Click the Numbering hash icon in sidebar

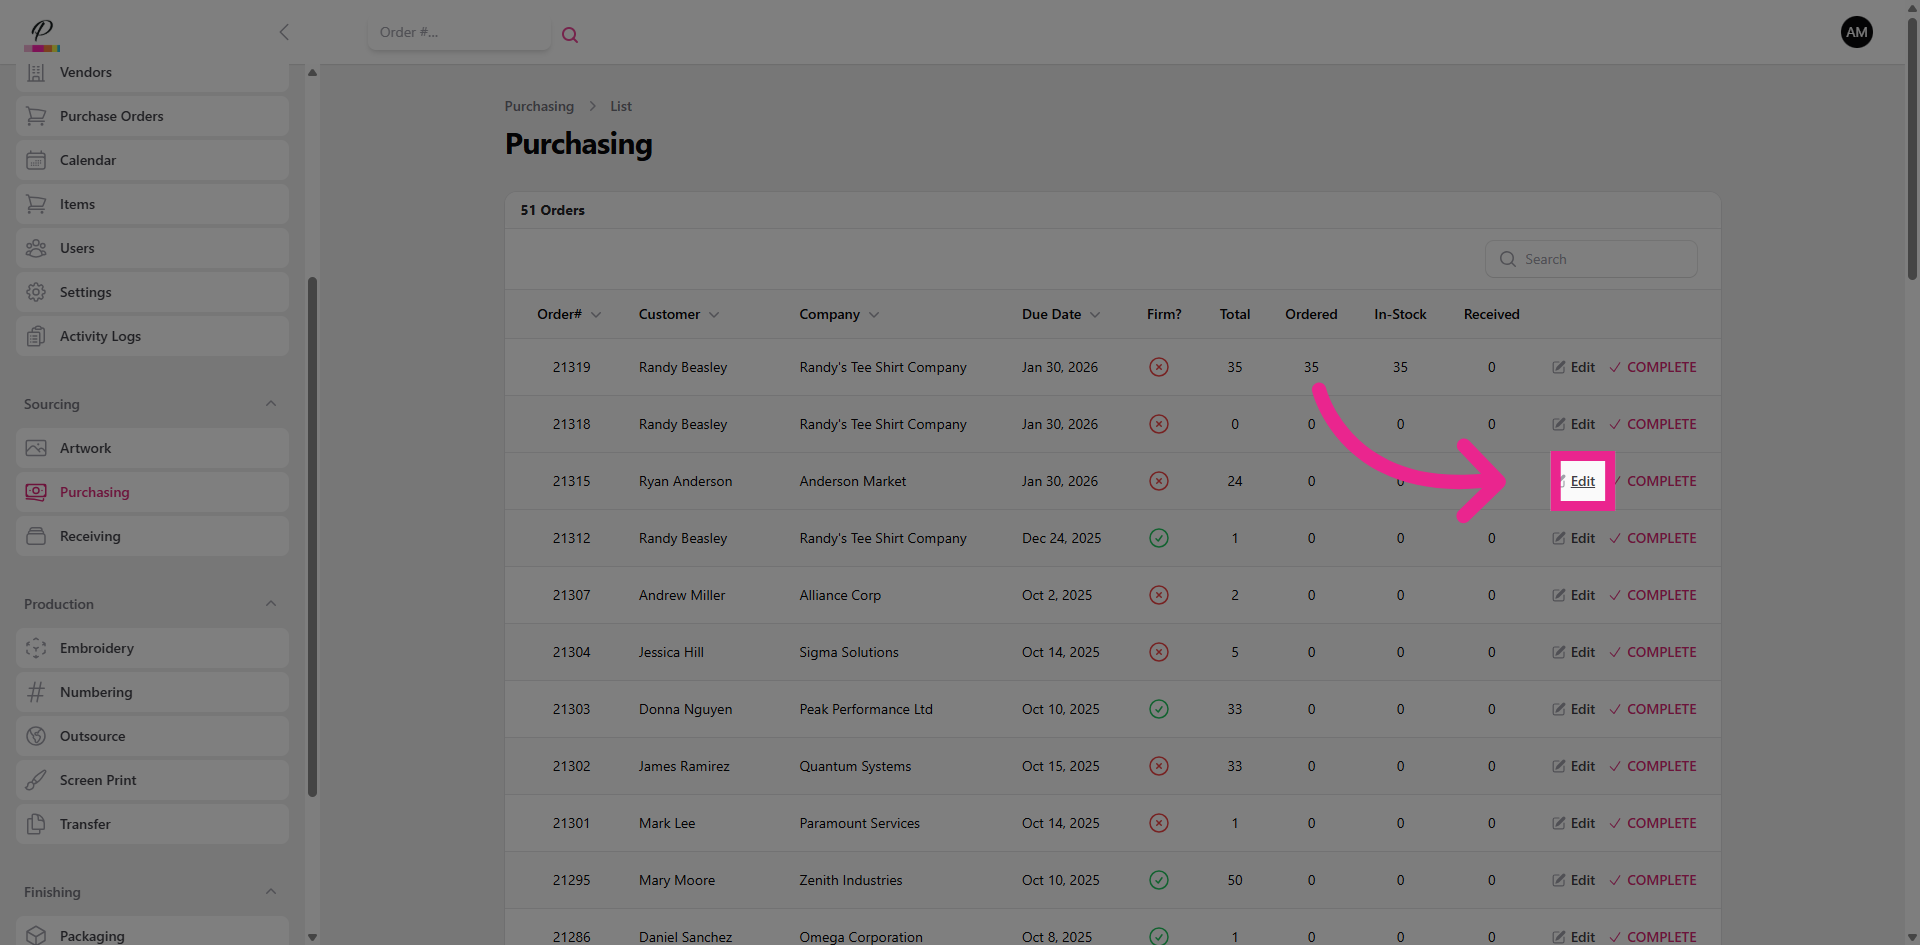[x=36, y=692]
